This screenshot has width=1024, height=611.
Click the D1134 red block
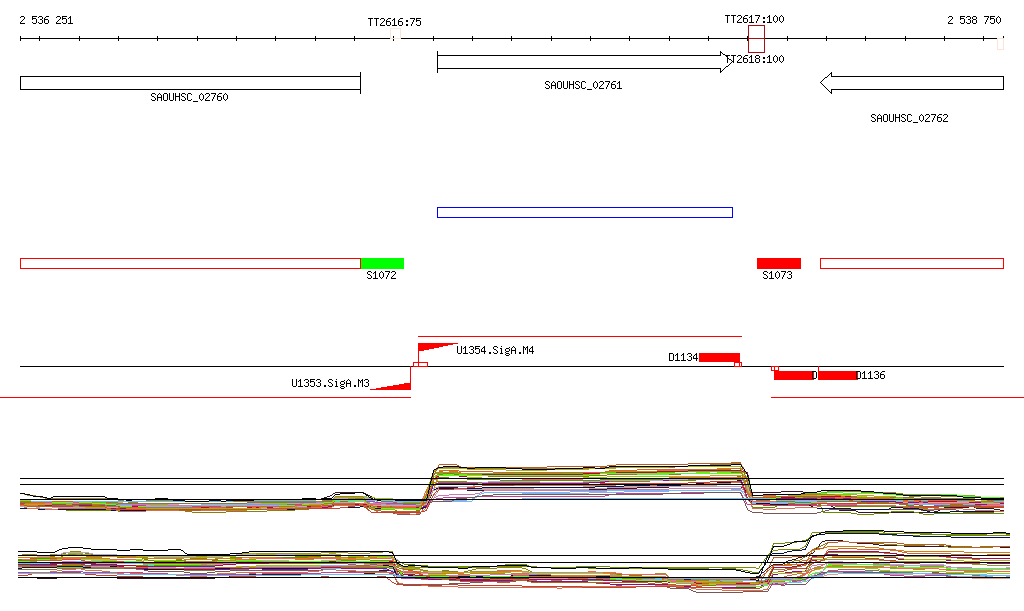pyautogui.click(x=719, y=357)
